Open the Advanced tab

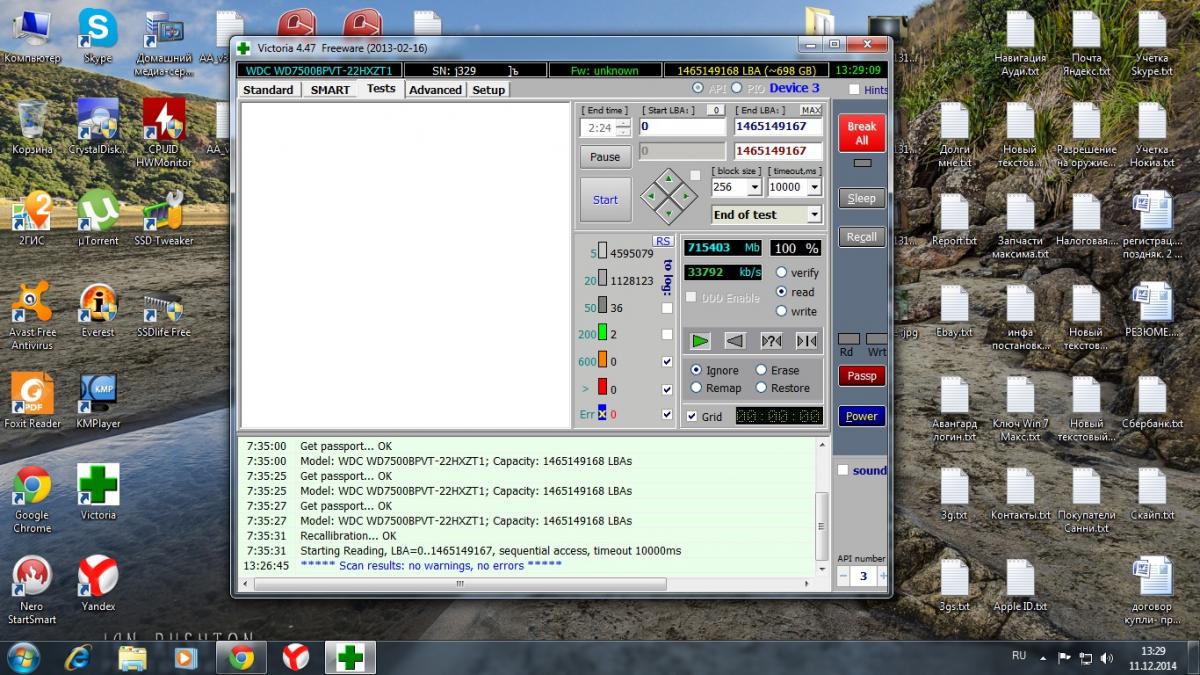point(435,90)
